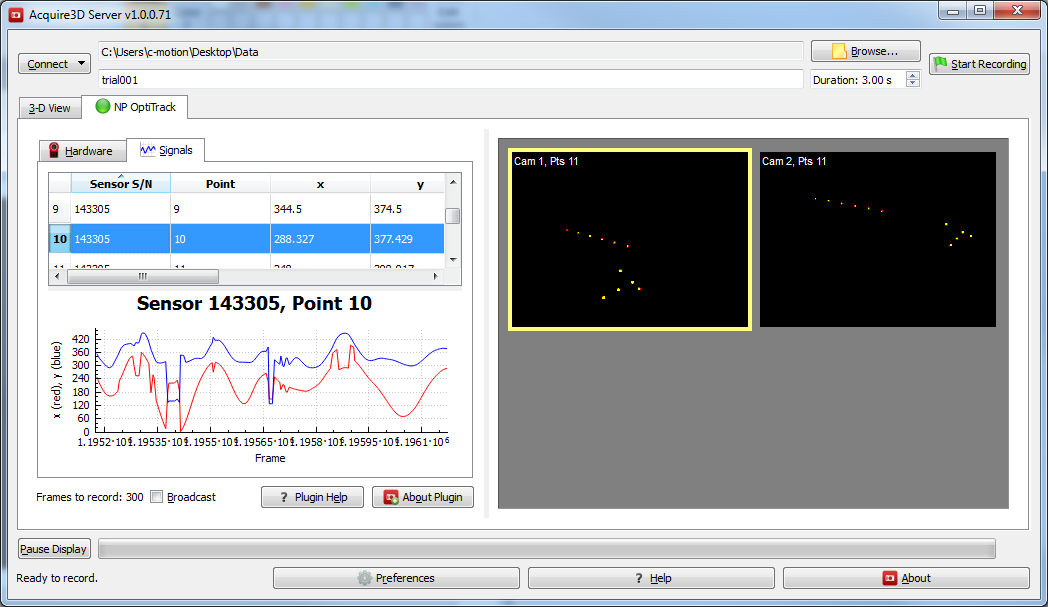Click the Start Recording button
The width and height of the screenshot is (1048, 607).
pyautogui.click(x=979, y=64)
